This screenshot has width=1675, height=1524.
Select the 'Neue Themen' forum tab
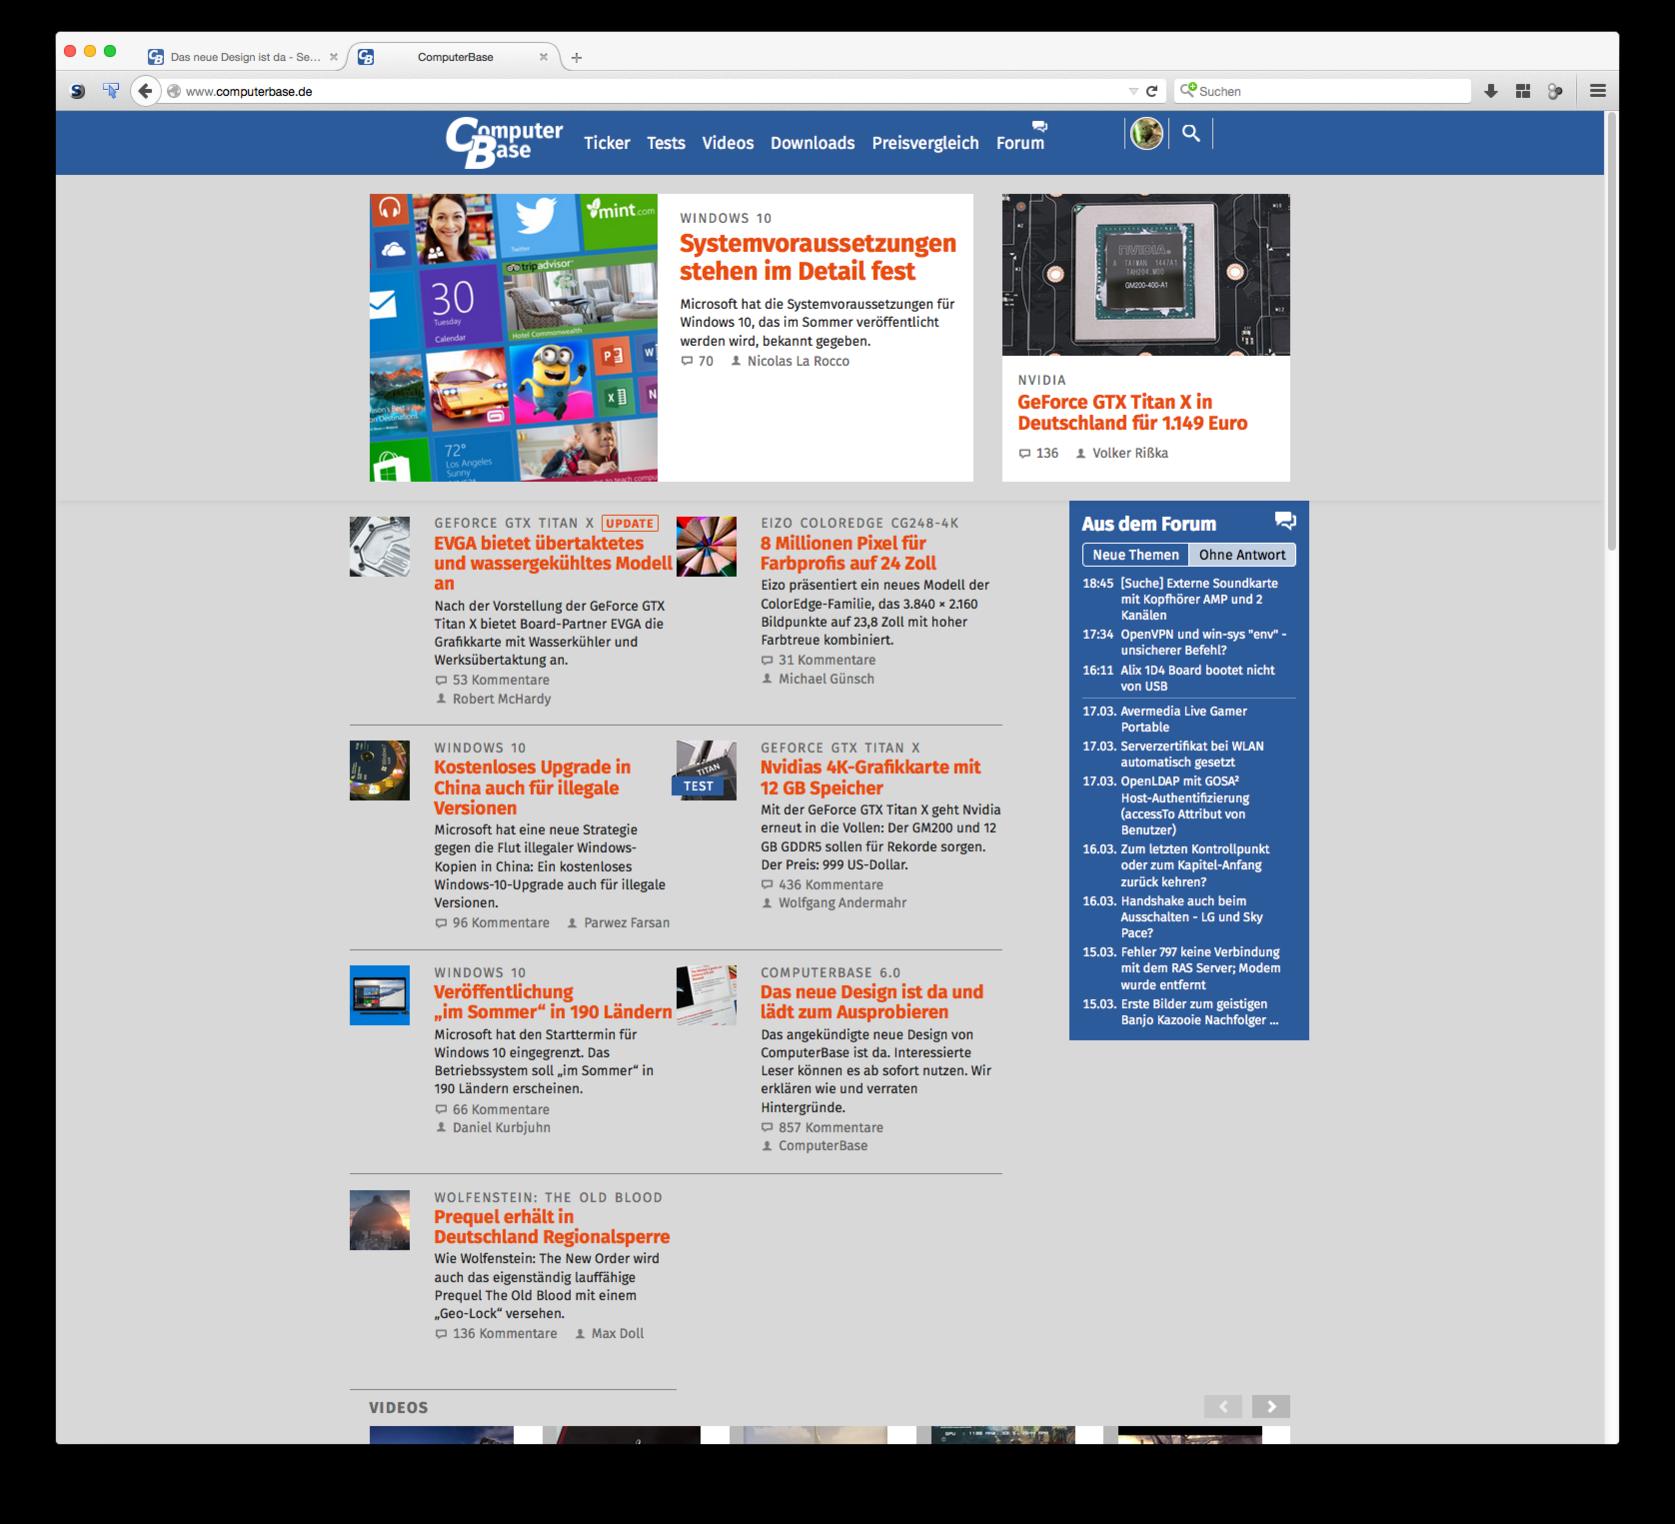[x=1135, y=555]
